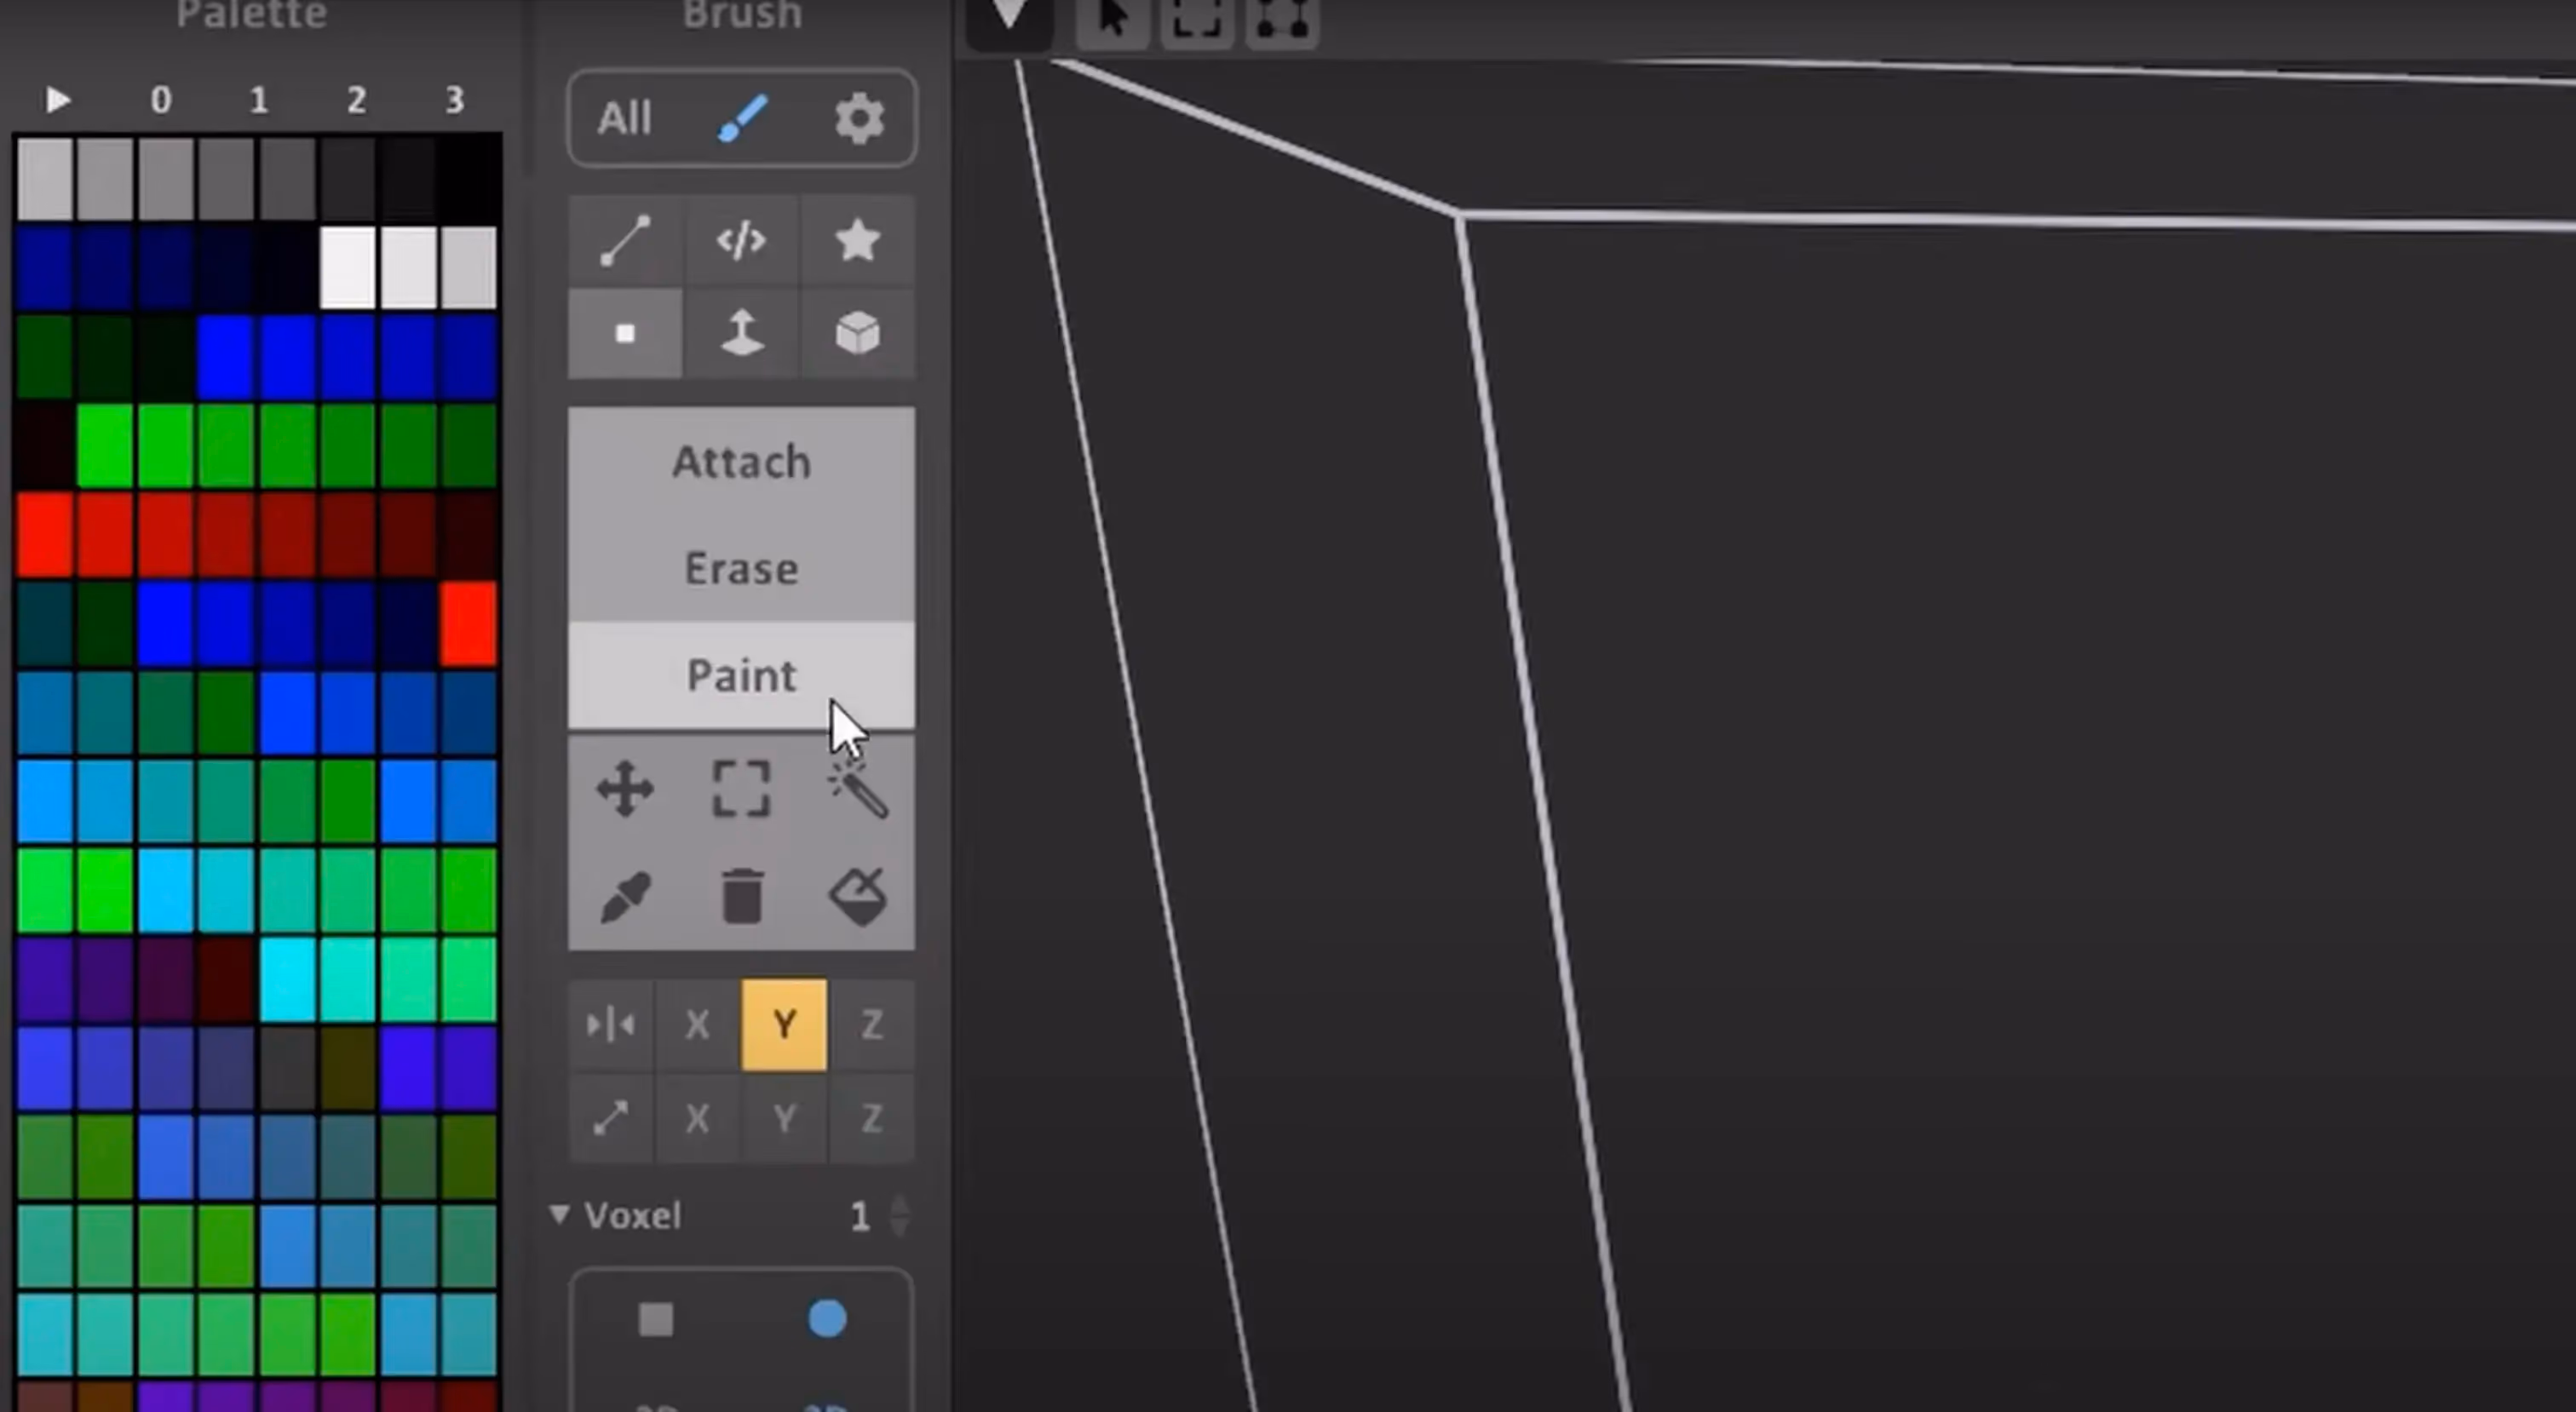The width and height of the screenshot is (2576, 1412).
Task: Click the trash can remove tool
Action: [x=741, y=895]
